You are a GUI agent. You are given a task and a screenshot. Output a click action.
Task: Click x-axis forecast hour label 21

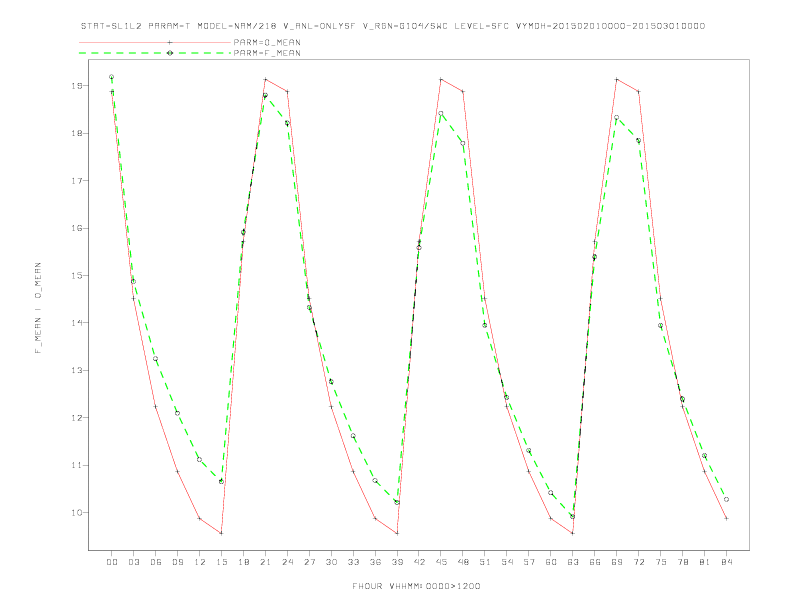click(x=266, y=562)
